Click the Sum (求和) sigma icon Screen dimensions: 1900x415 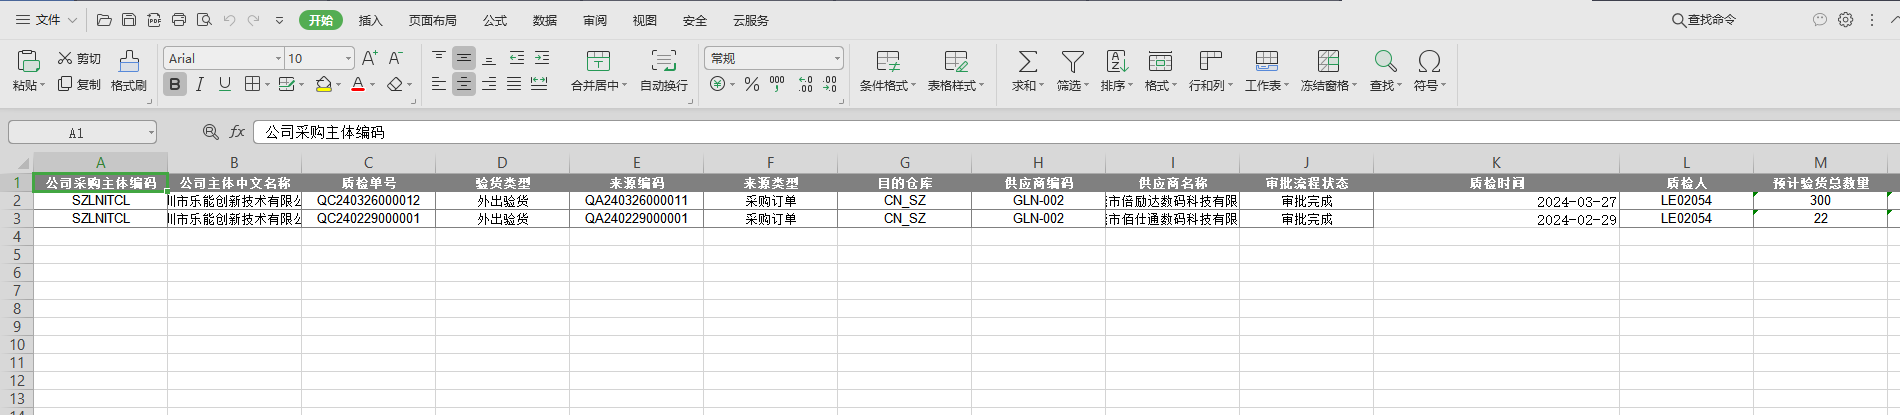click(1027, 61)
